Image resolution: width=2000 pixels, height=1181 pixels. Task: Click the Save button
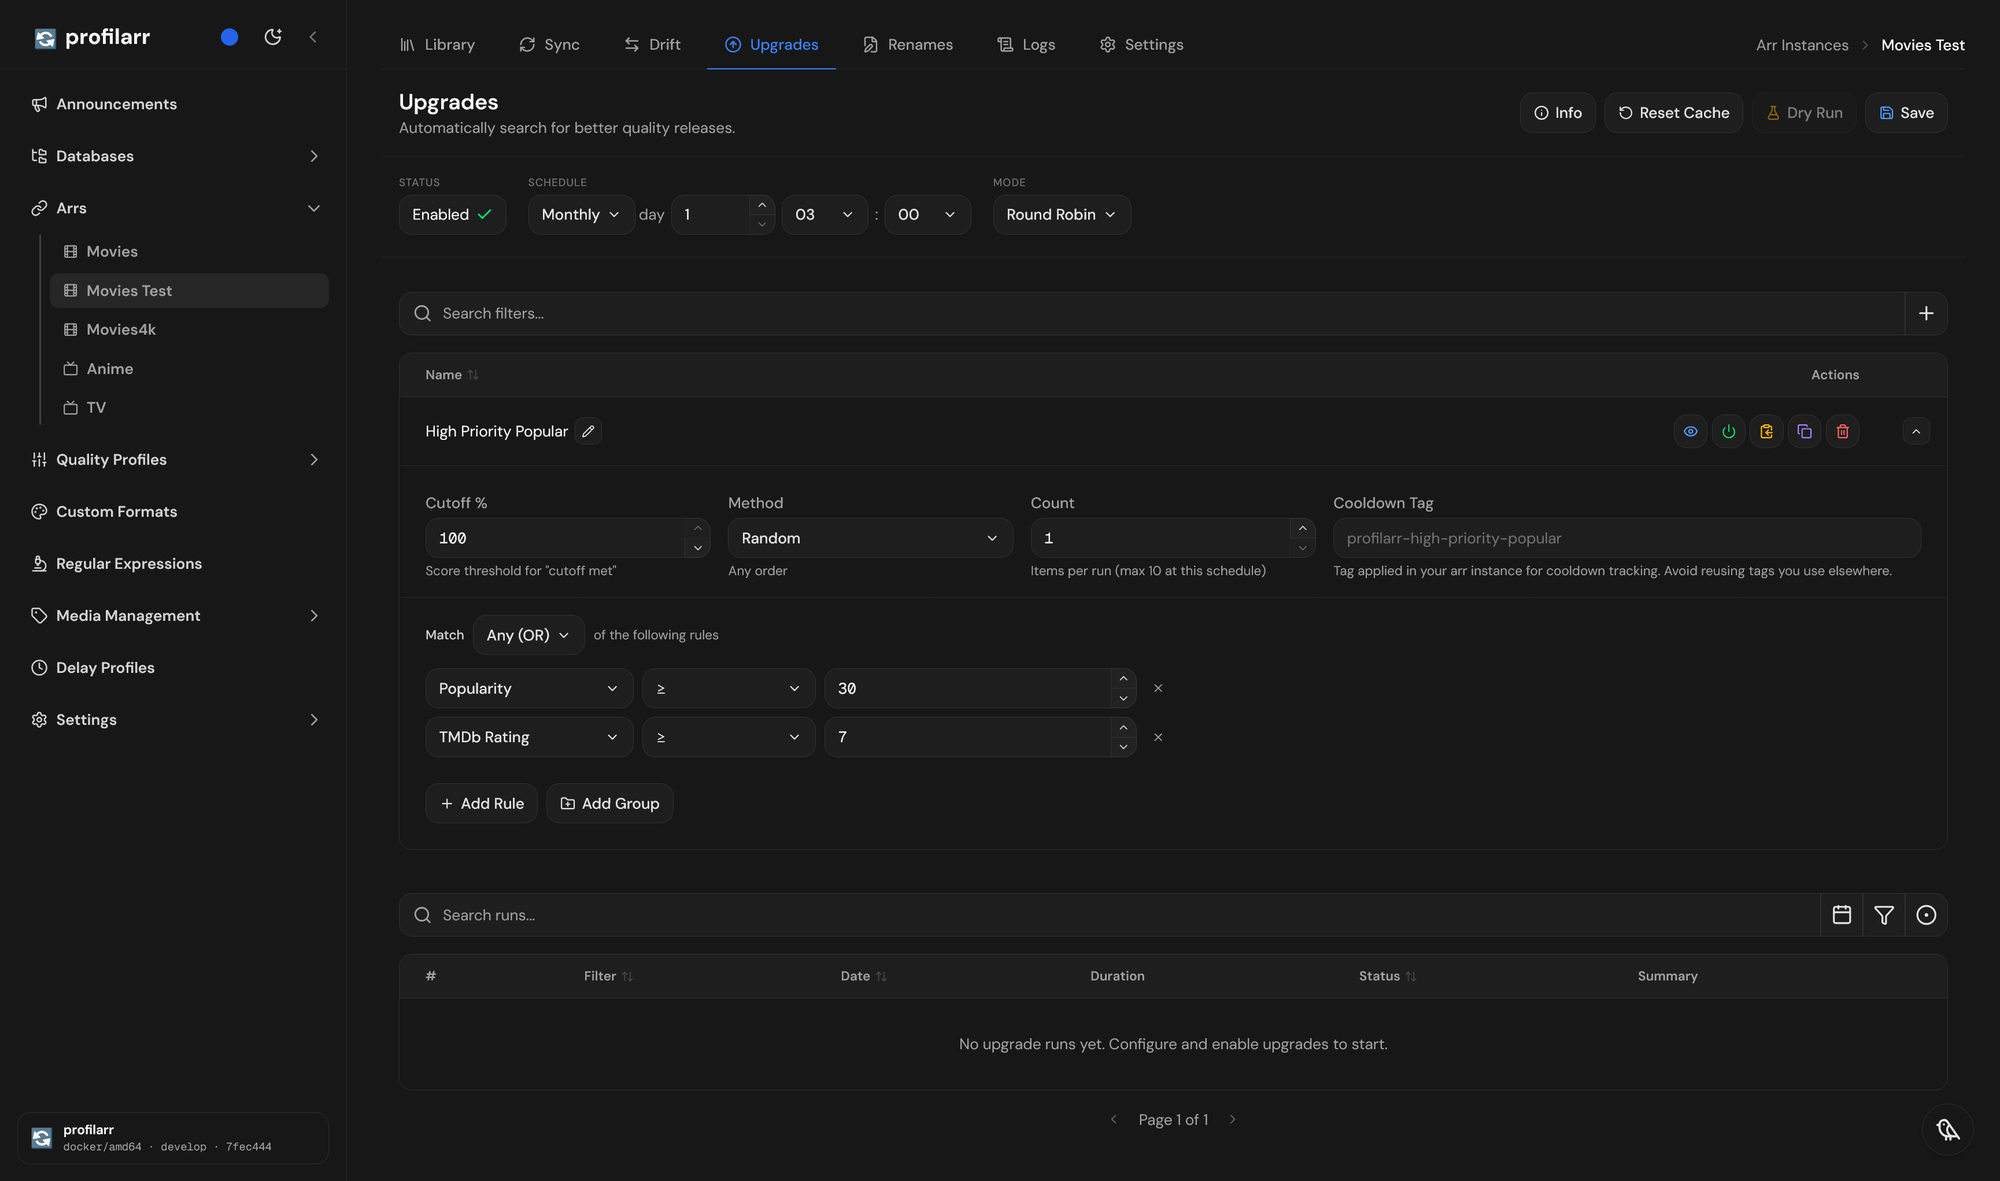pyautogui.click(x=1906, y=113)
